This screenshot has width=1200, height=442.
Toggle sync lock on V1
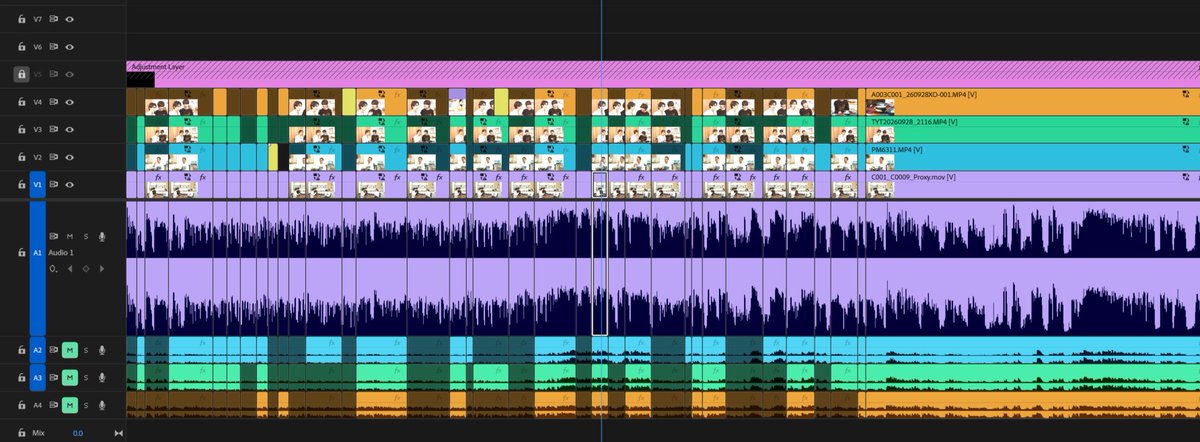(x=54, y=184)
